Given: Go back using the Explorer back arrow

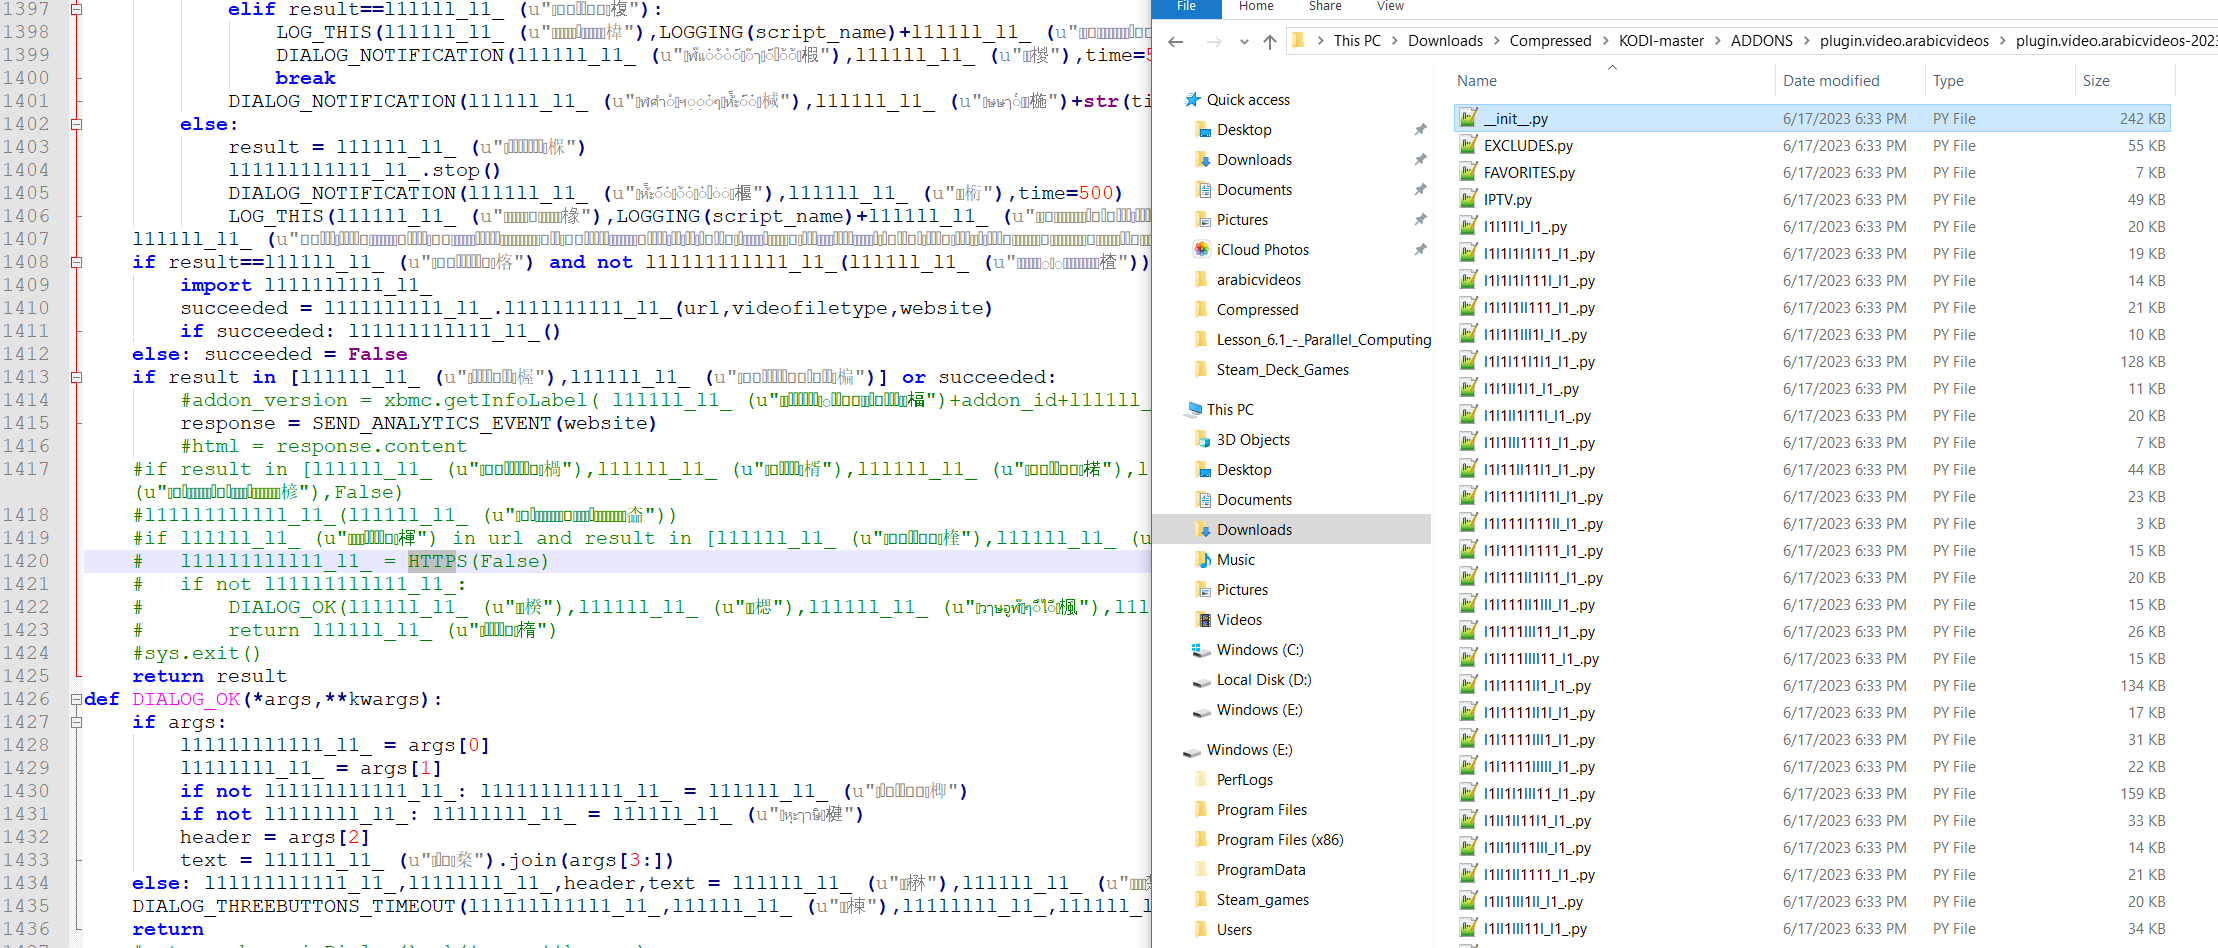Looking at the screenshot, I should [1176, 41].
